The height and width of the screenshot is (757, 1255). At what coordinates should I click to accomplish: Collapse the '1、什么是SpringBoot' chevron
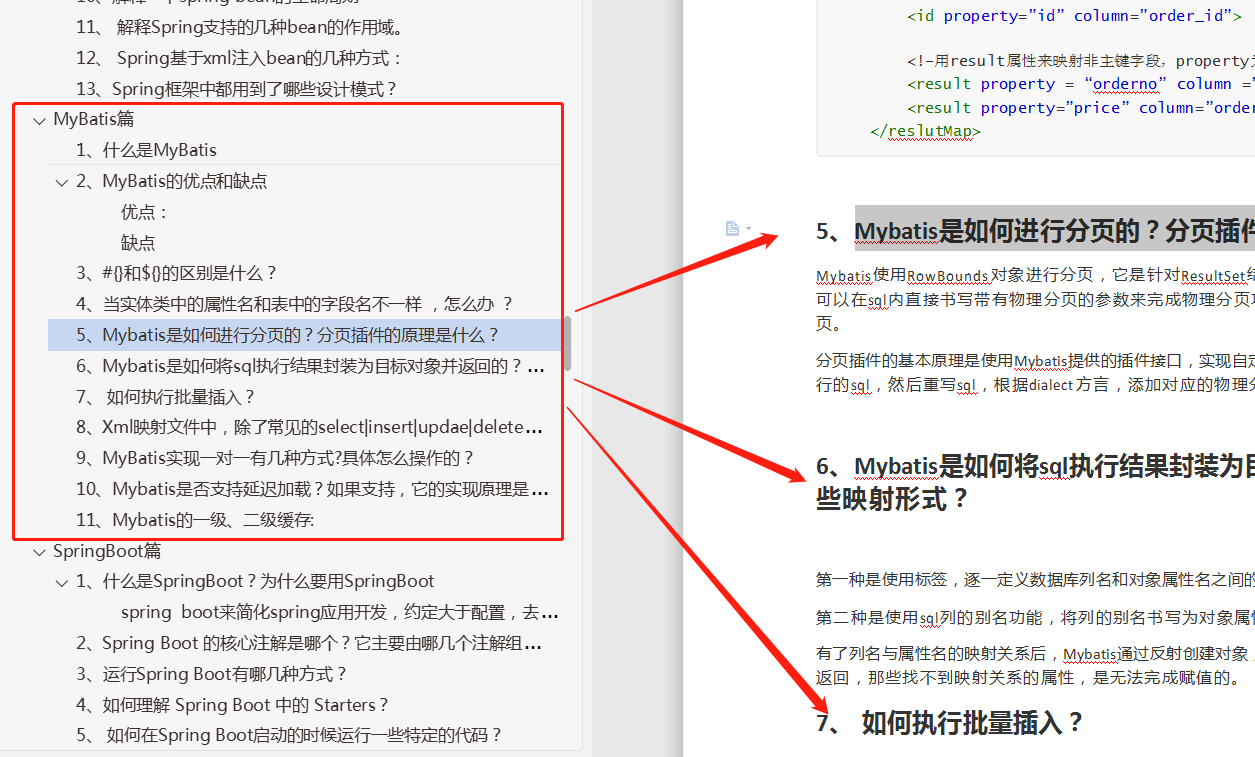click(x=62, y=582)
